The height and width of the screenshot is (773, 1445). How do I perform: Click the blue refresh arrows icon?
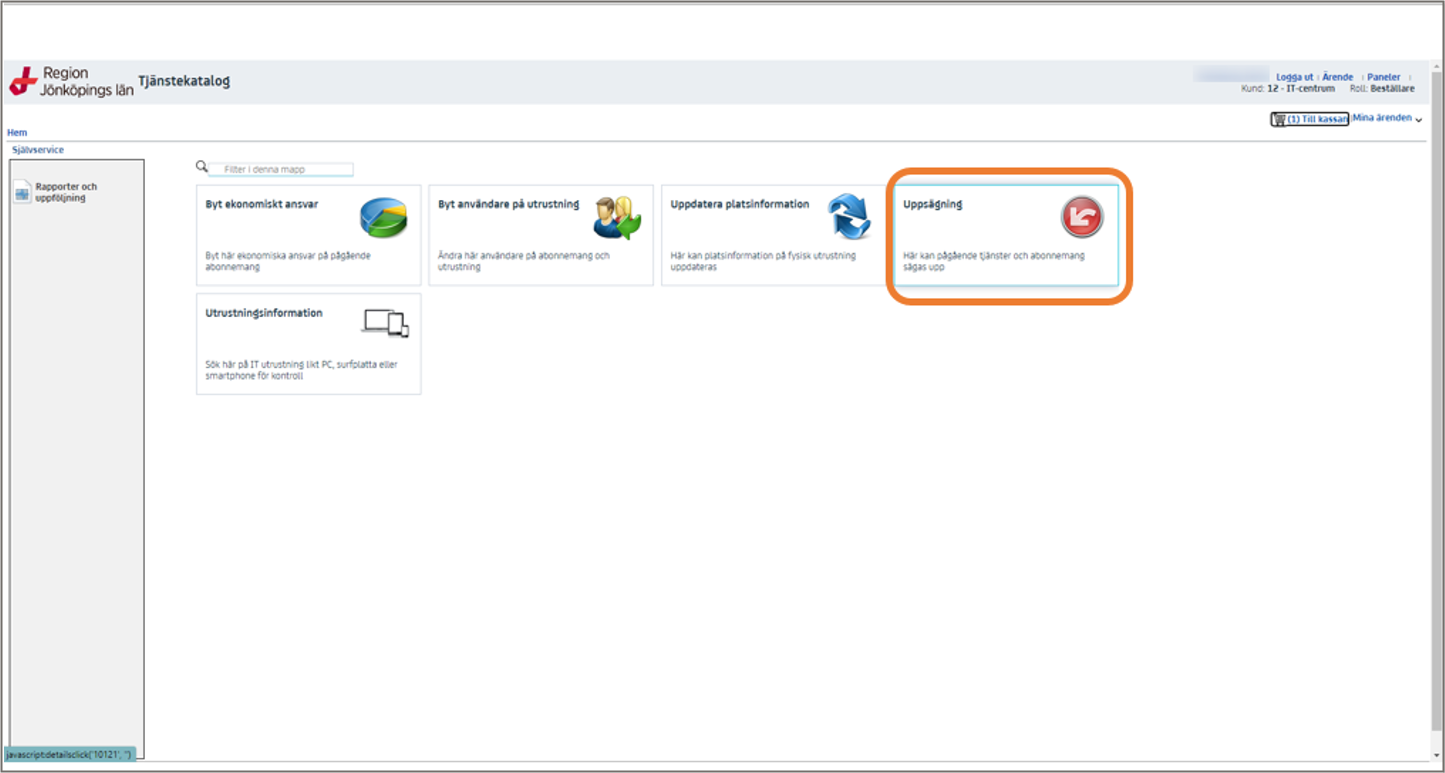tap(849, 217)
